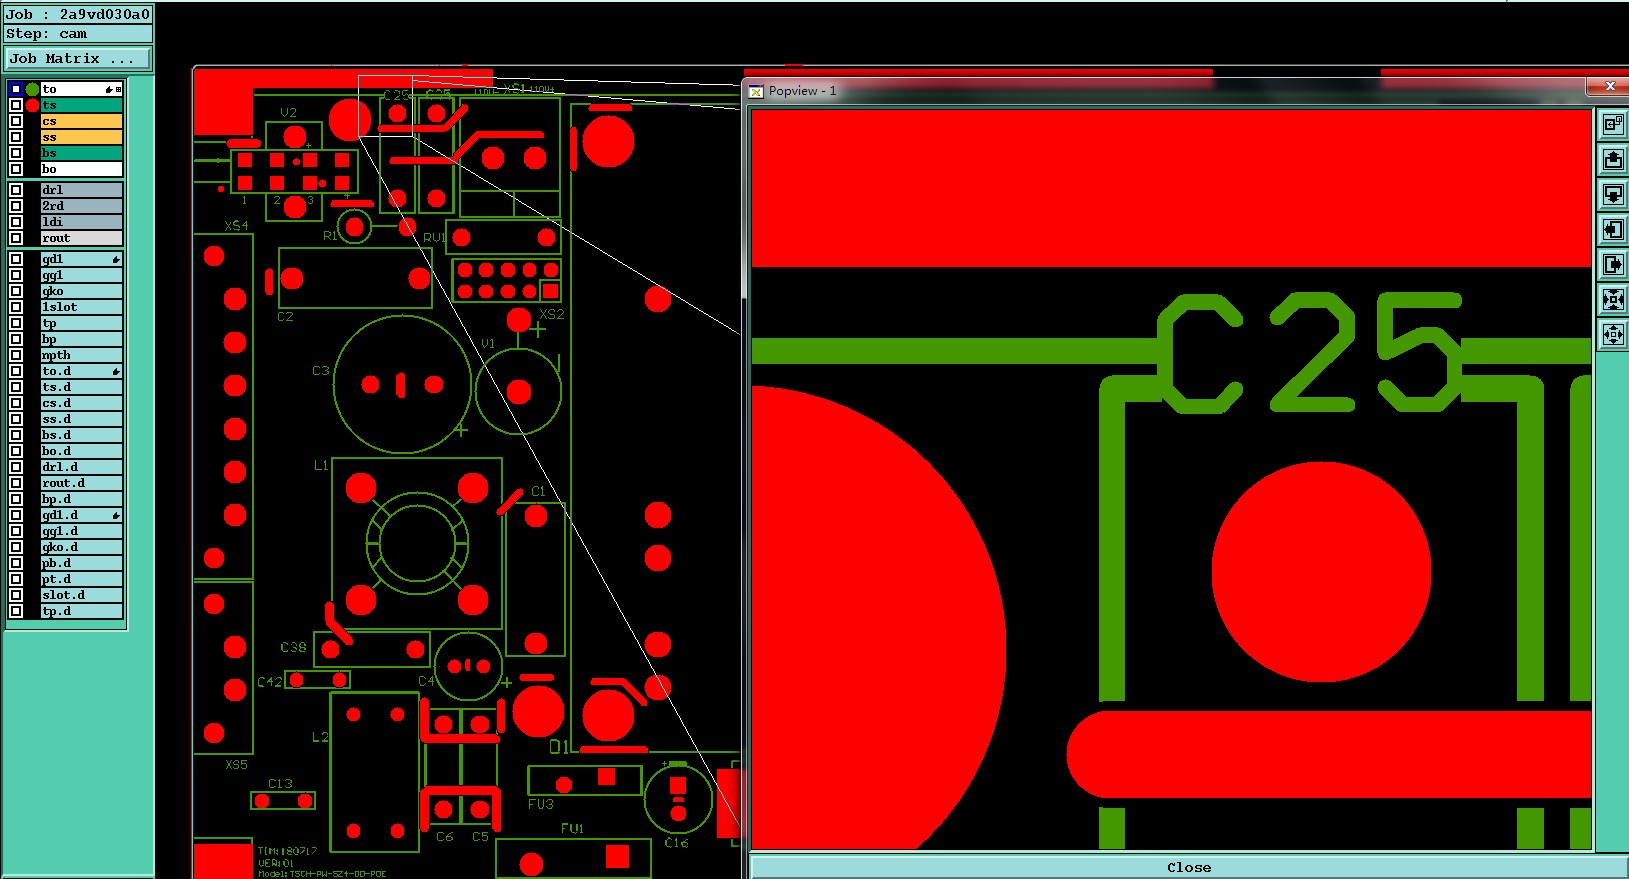
Task: Toggle the drl layer checkbox
Action: coord(16,190)
